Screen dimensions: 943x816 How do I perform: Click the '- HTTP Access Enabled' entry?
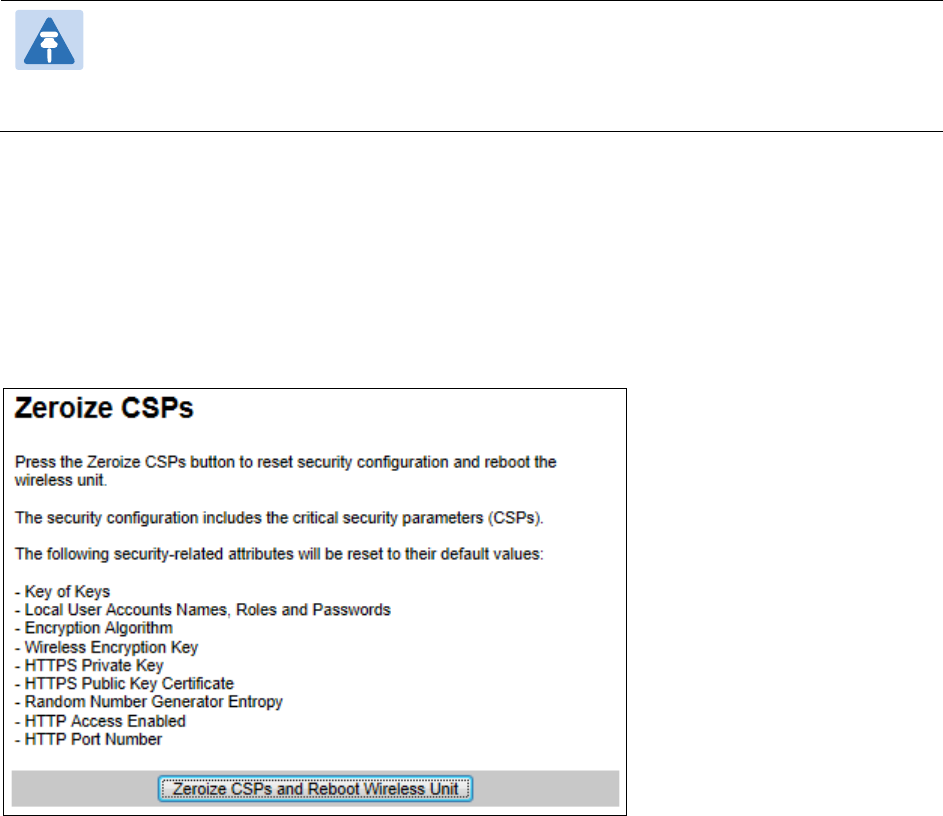click(100, 721)
